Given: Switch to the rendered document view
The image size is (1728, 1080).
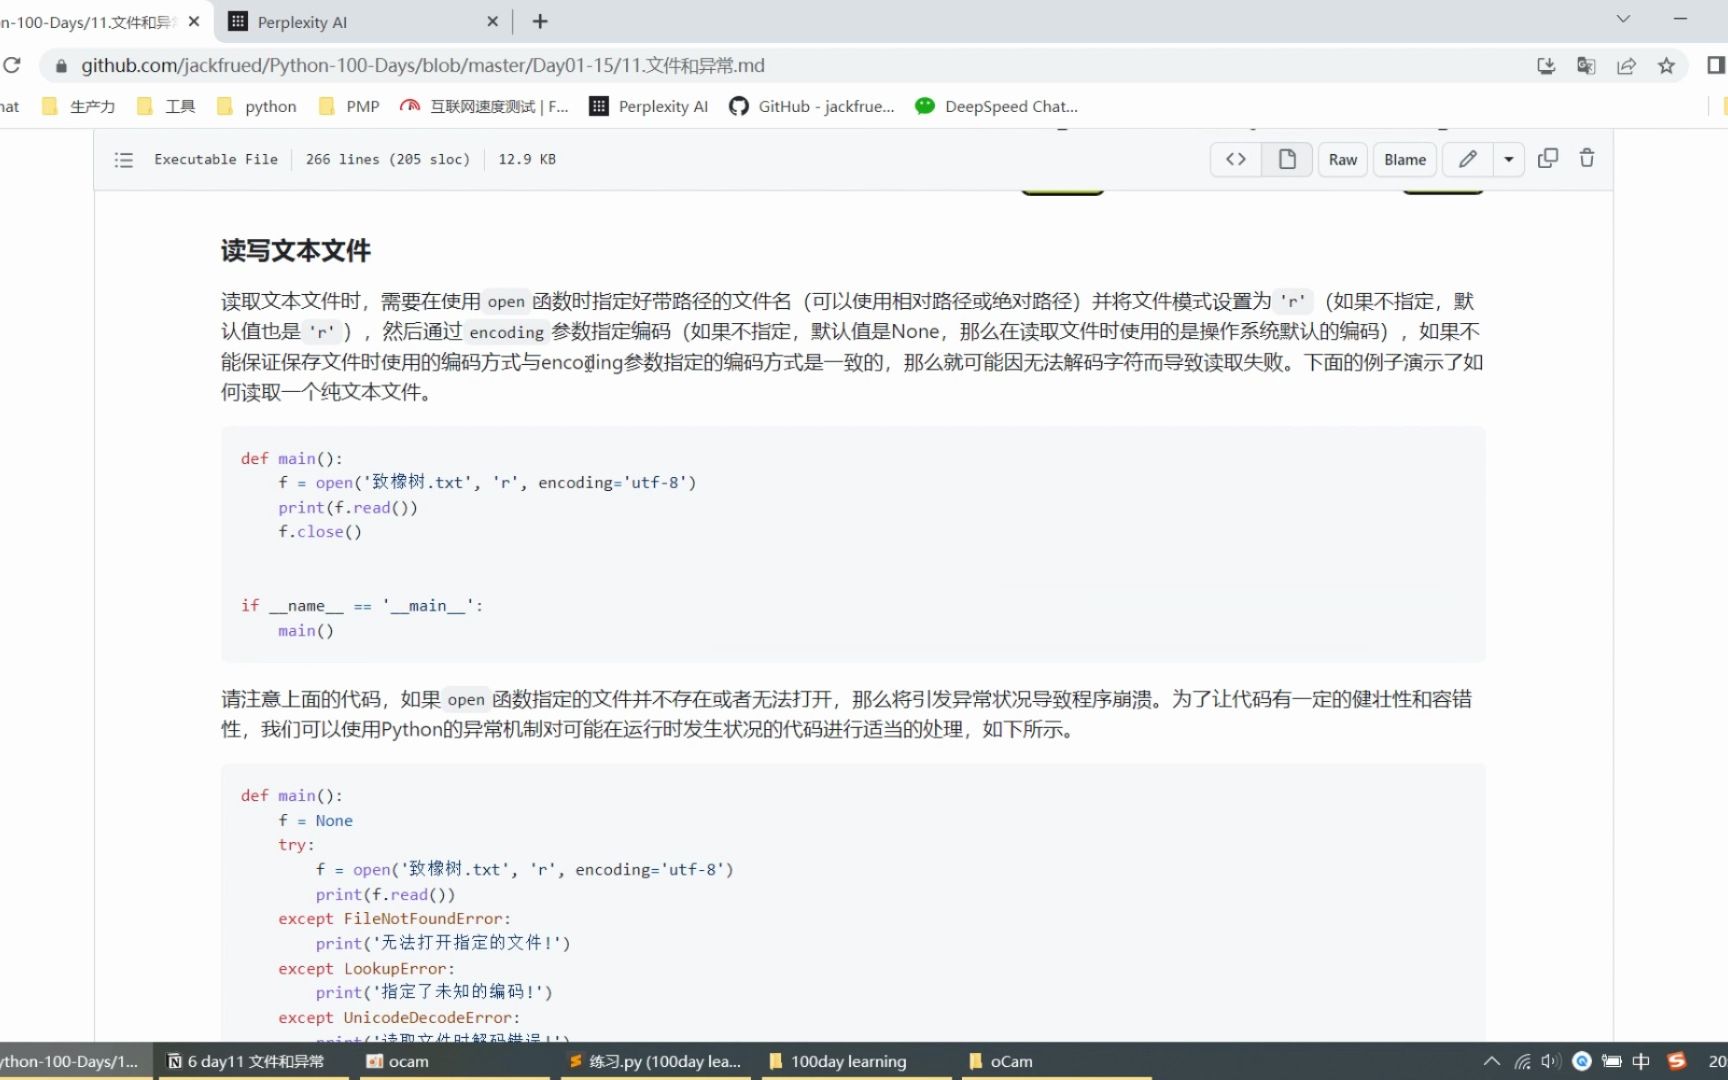Looking at the screenshot, I should (x=1287, y=159).
